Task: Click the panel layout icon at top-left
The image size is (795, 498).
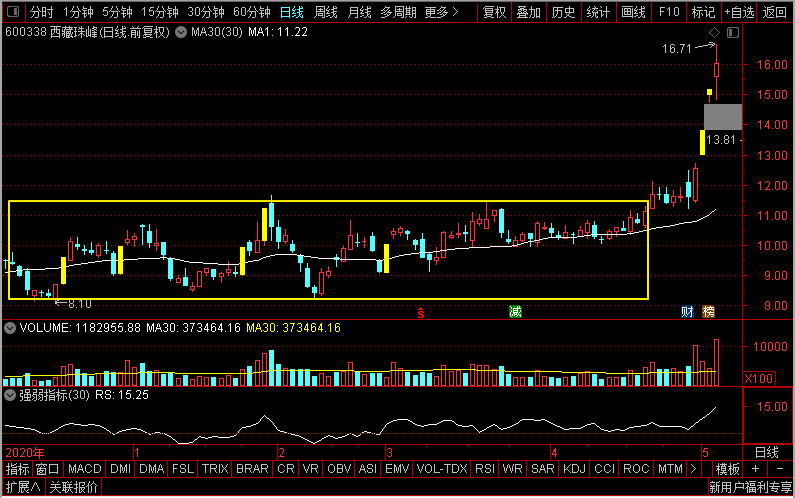Action: 13,11
